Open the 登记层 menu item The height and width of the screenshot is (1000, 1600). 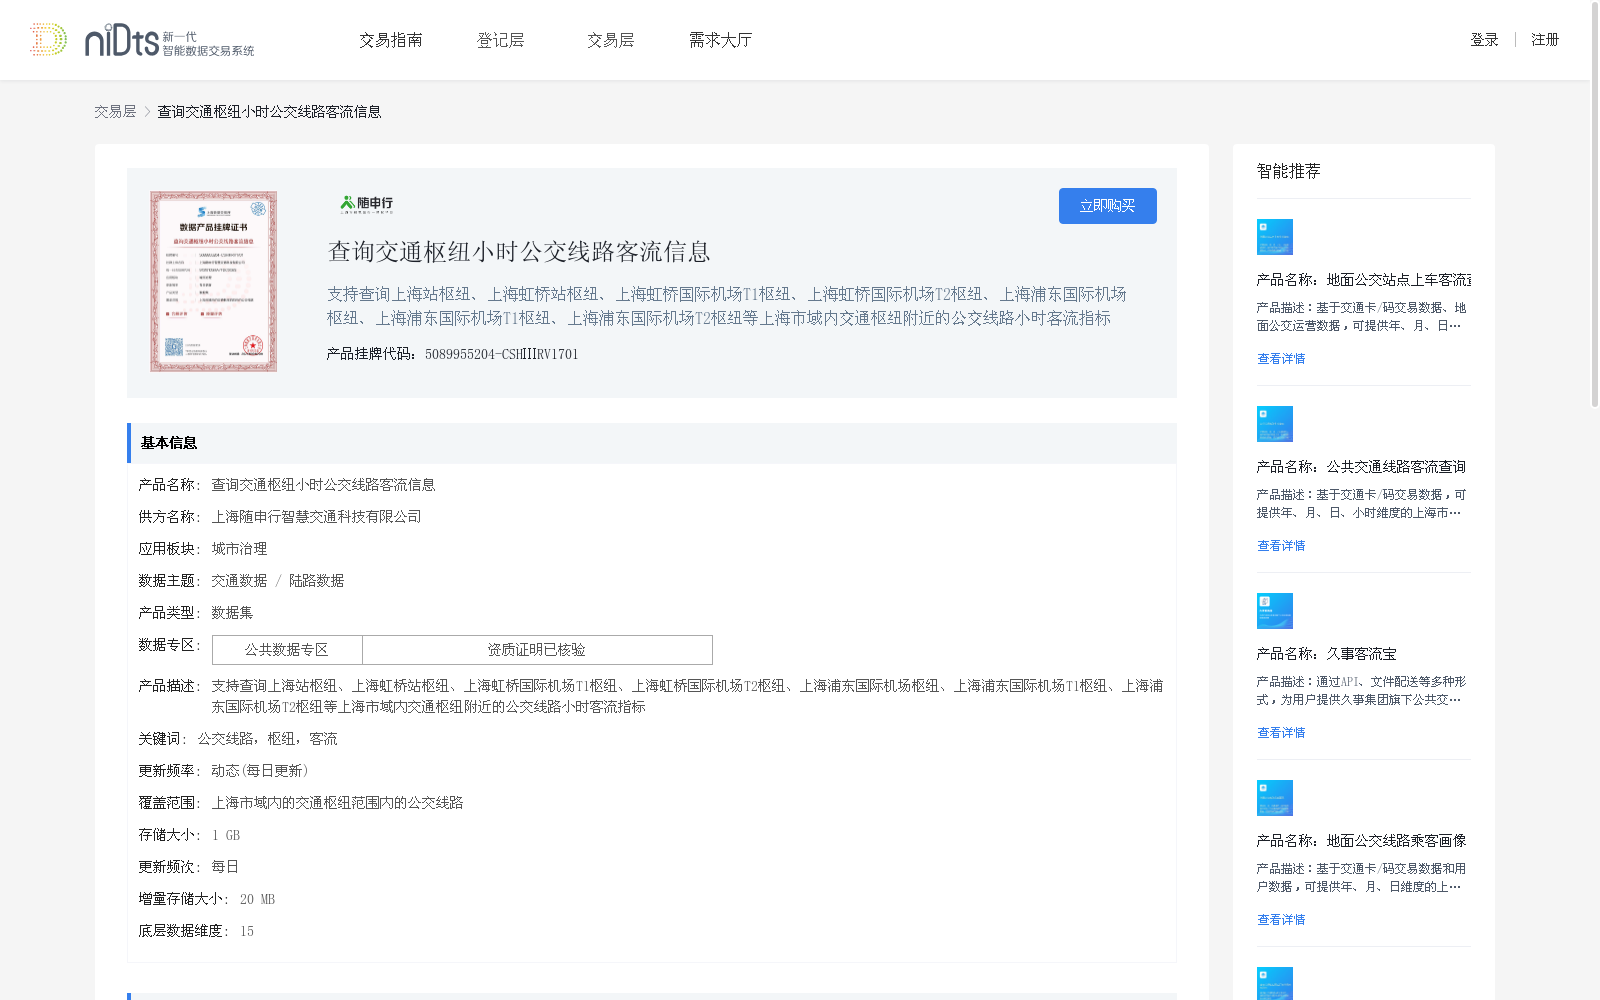pyautogui.click(x=501, y=40)
